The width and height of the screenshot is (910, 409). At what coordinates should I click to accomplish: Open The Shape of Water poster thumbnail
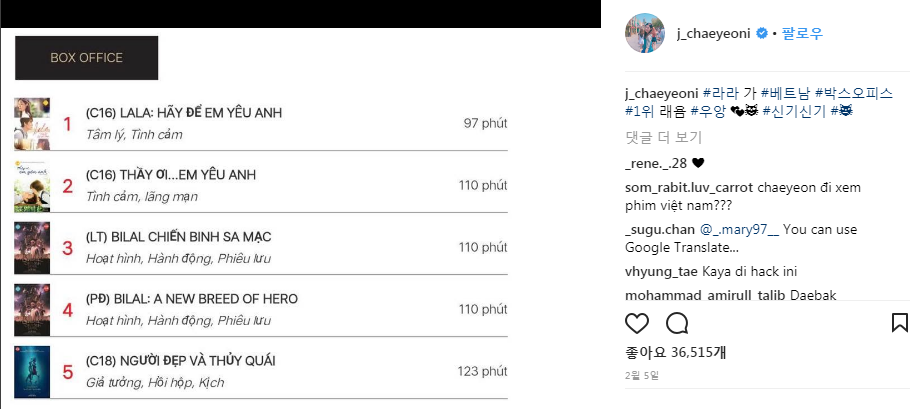tap(32, 372)
